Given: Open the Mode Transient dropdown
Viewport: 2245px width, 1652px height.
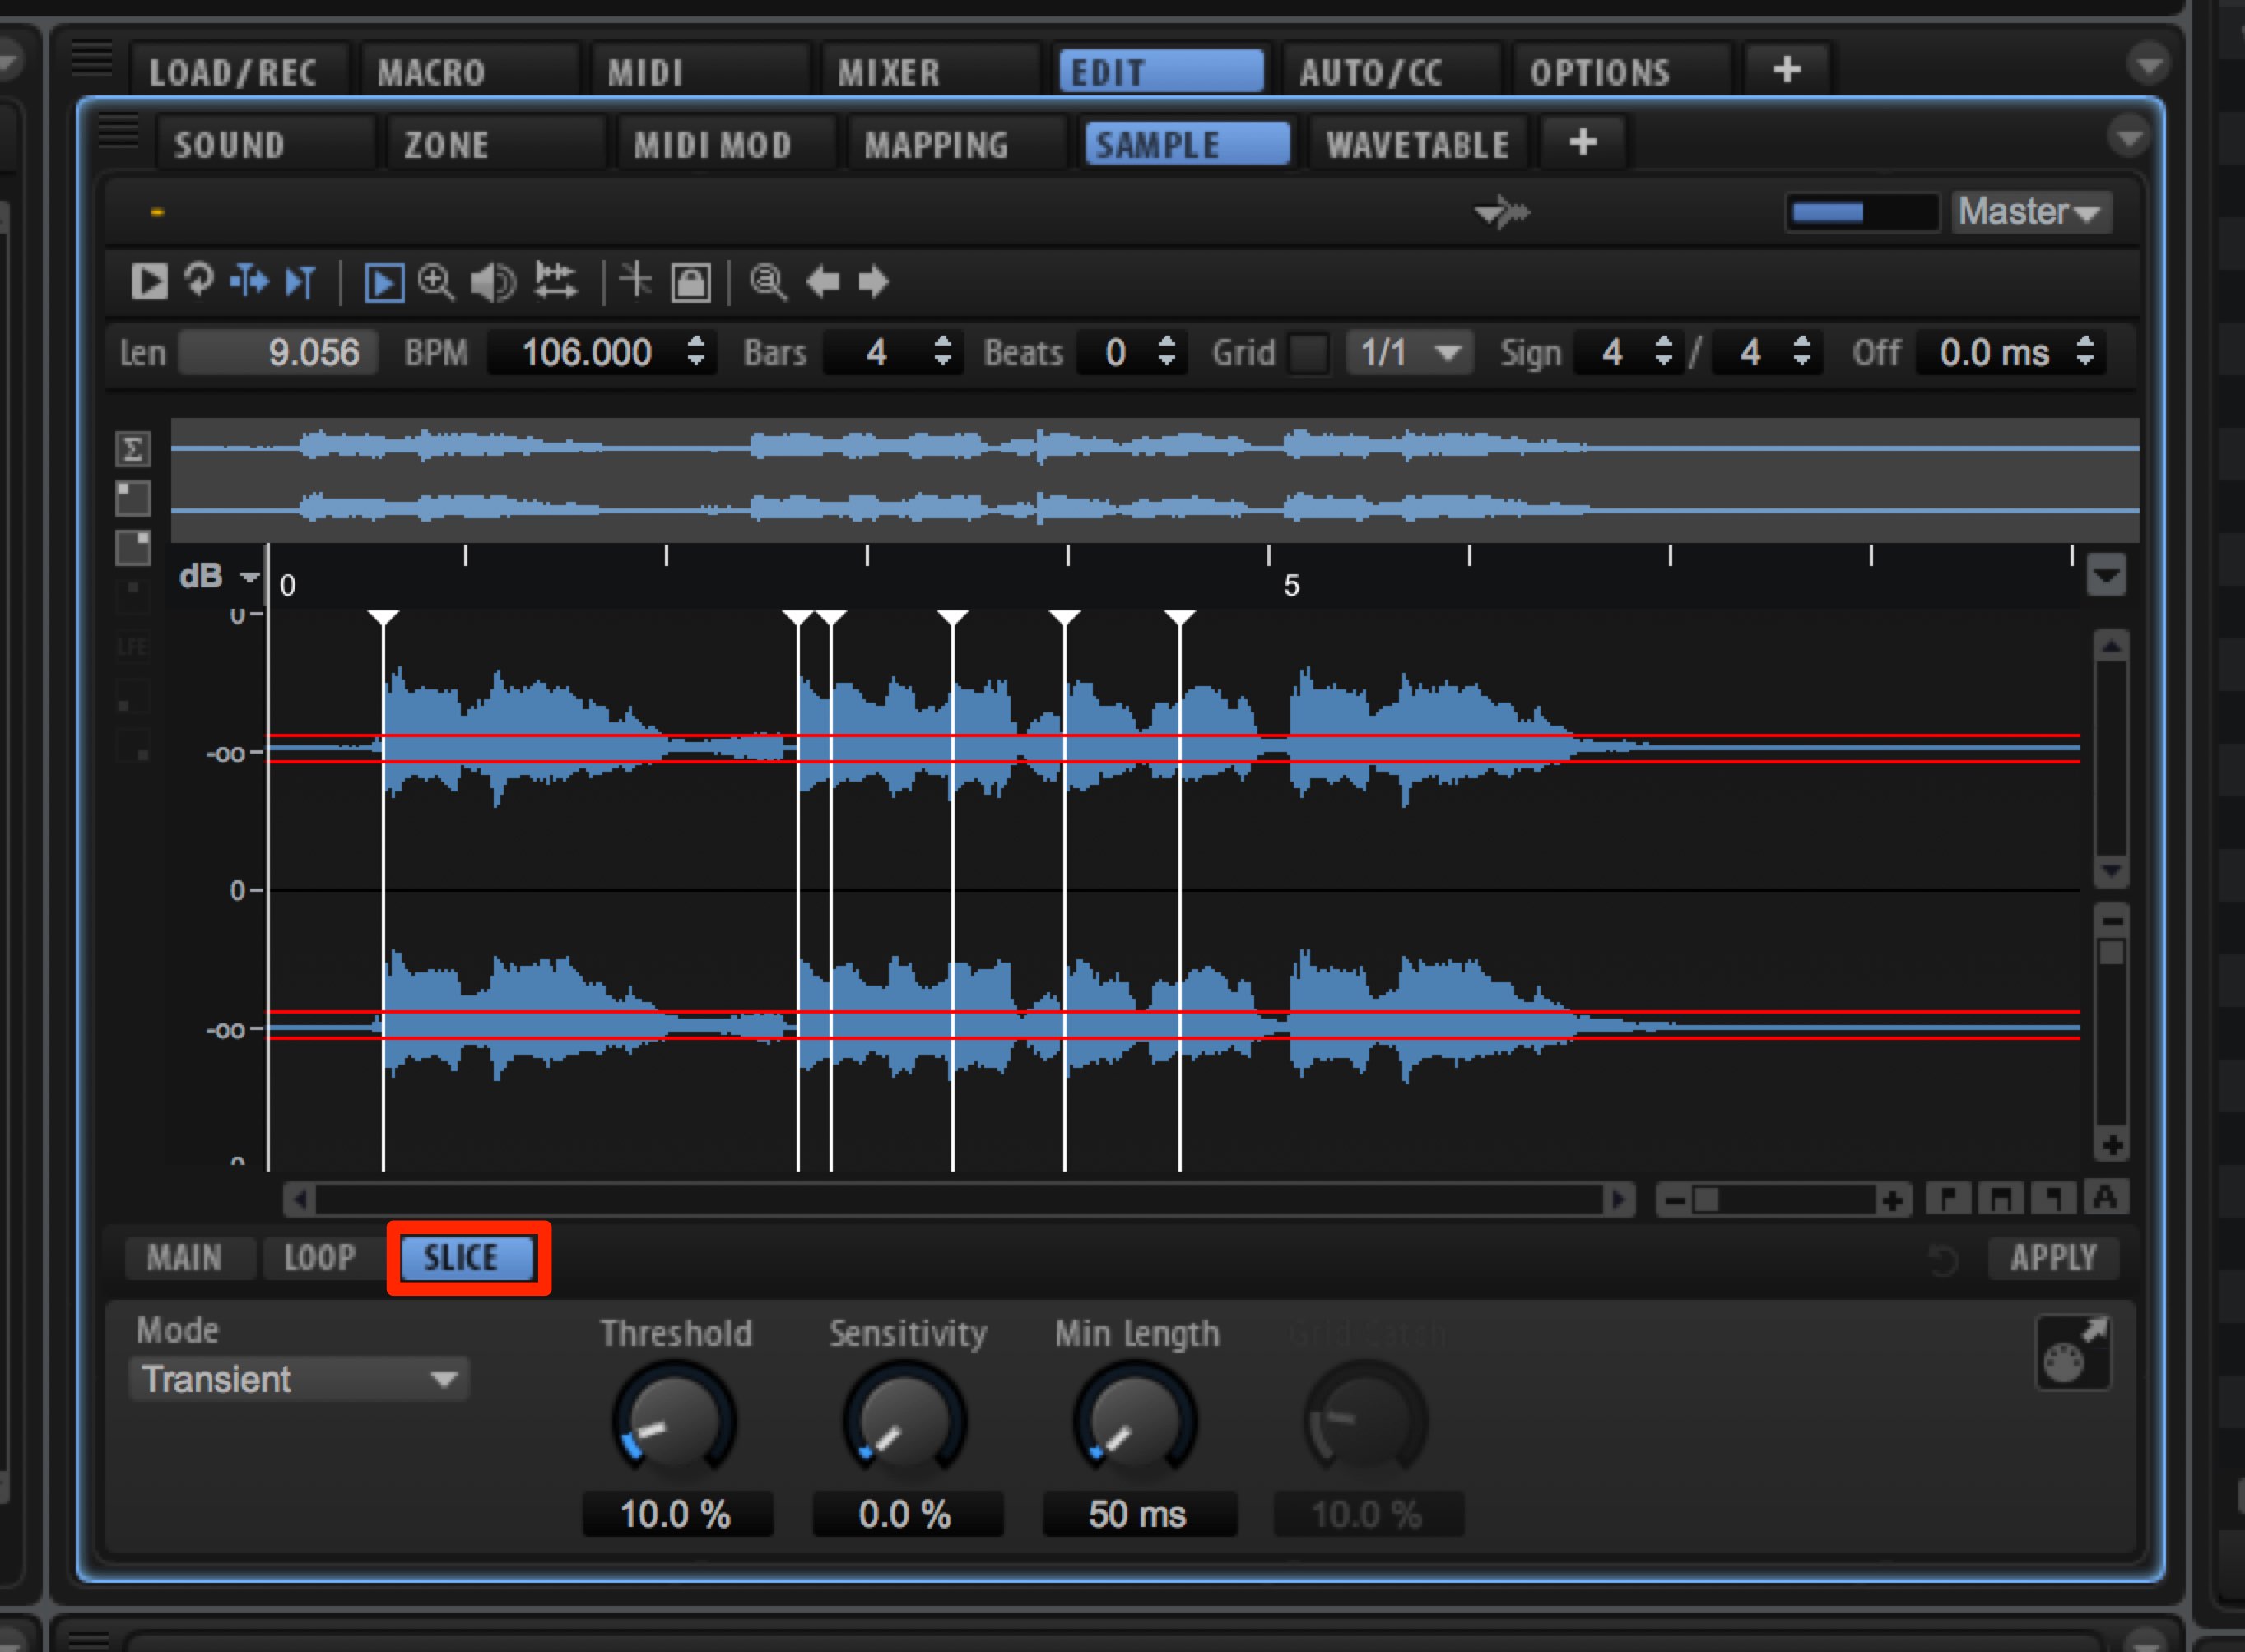Looking at the screenshot, I should 299,1380.
